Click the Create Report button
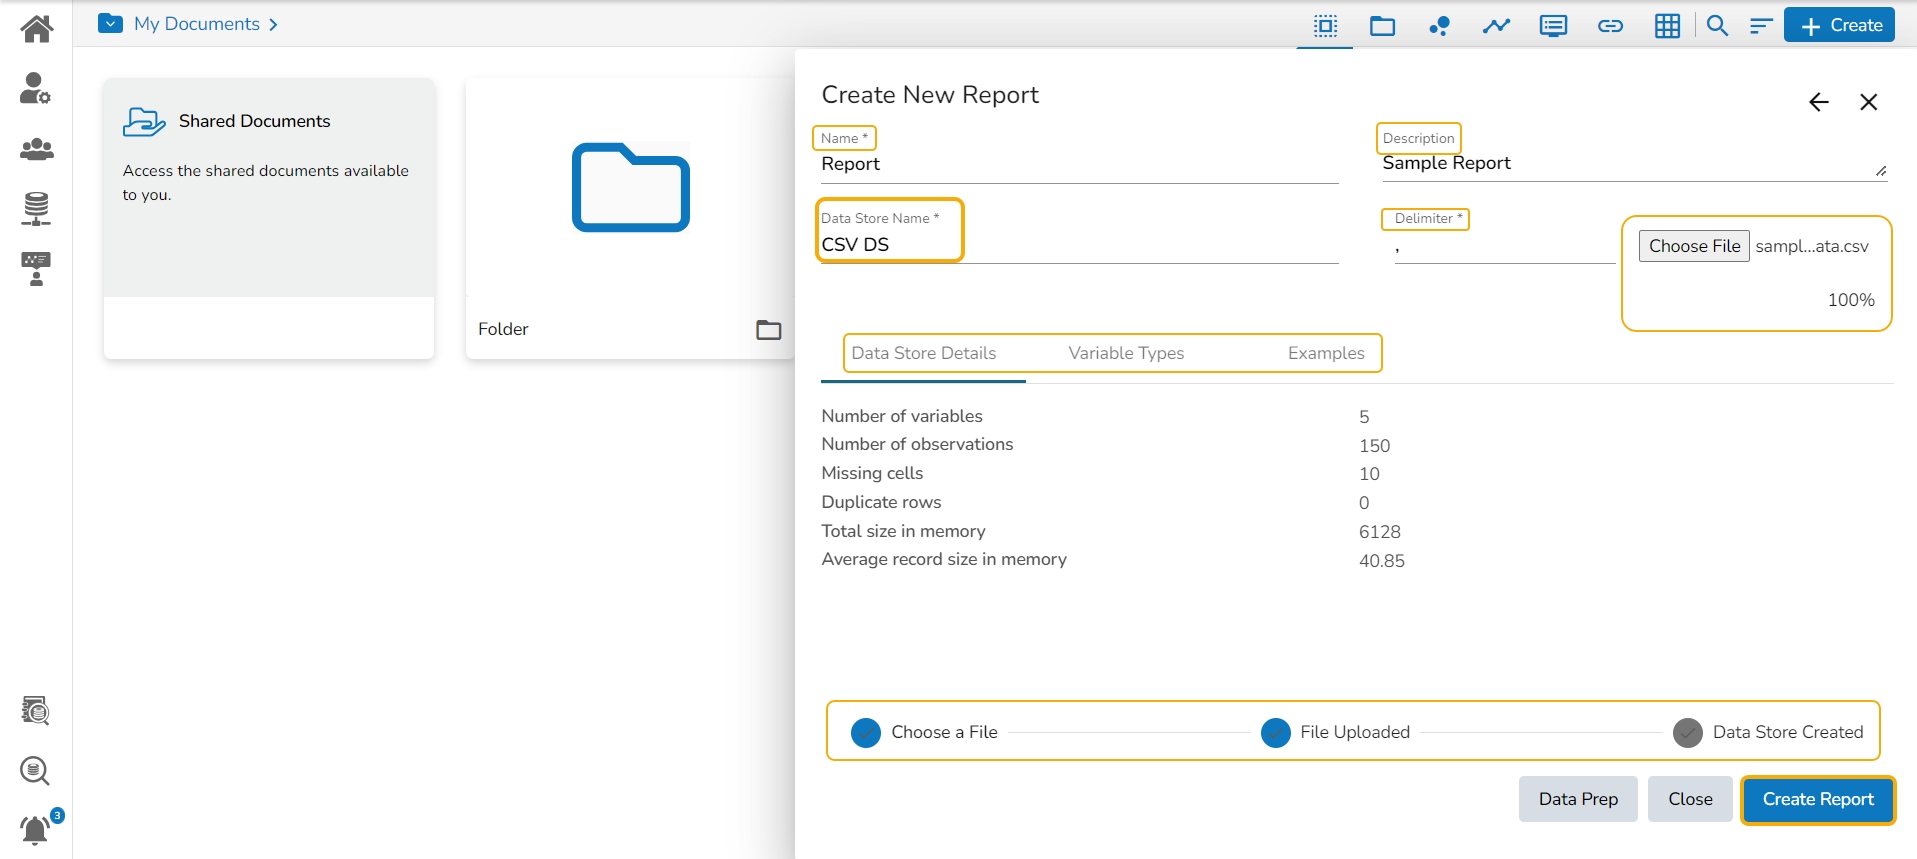The width and height of the screenshot is (1917, 859). click(x=1817, y=799)
